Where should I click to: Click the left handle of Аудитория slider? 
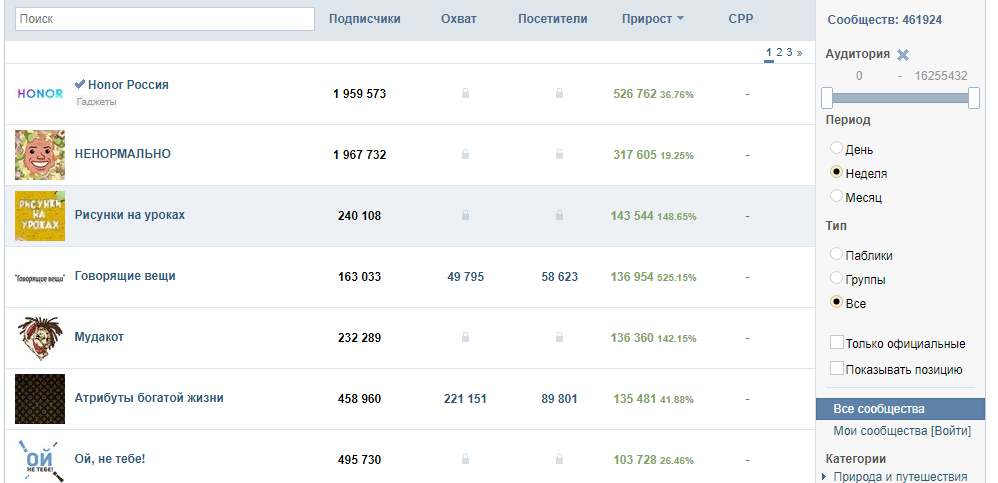coord(827,98)
